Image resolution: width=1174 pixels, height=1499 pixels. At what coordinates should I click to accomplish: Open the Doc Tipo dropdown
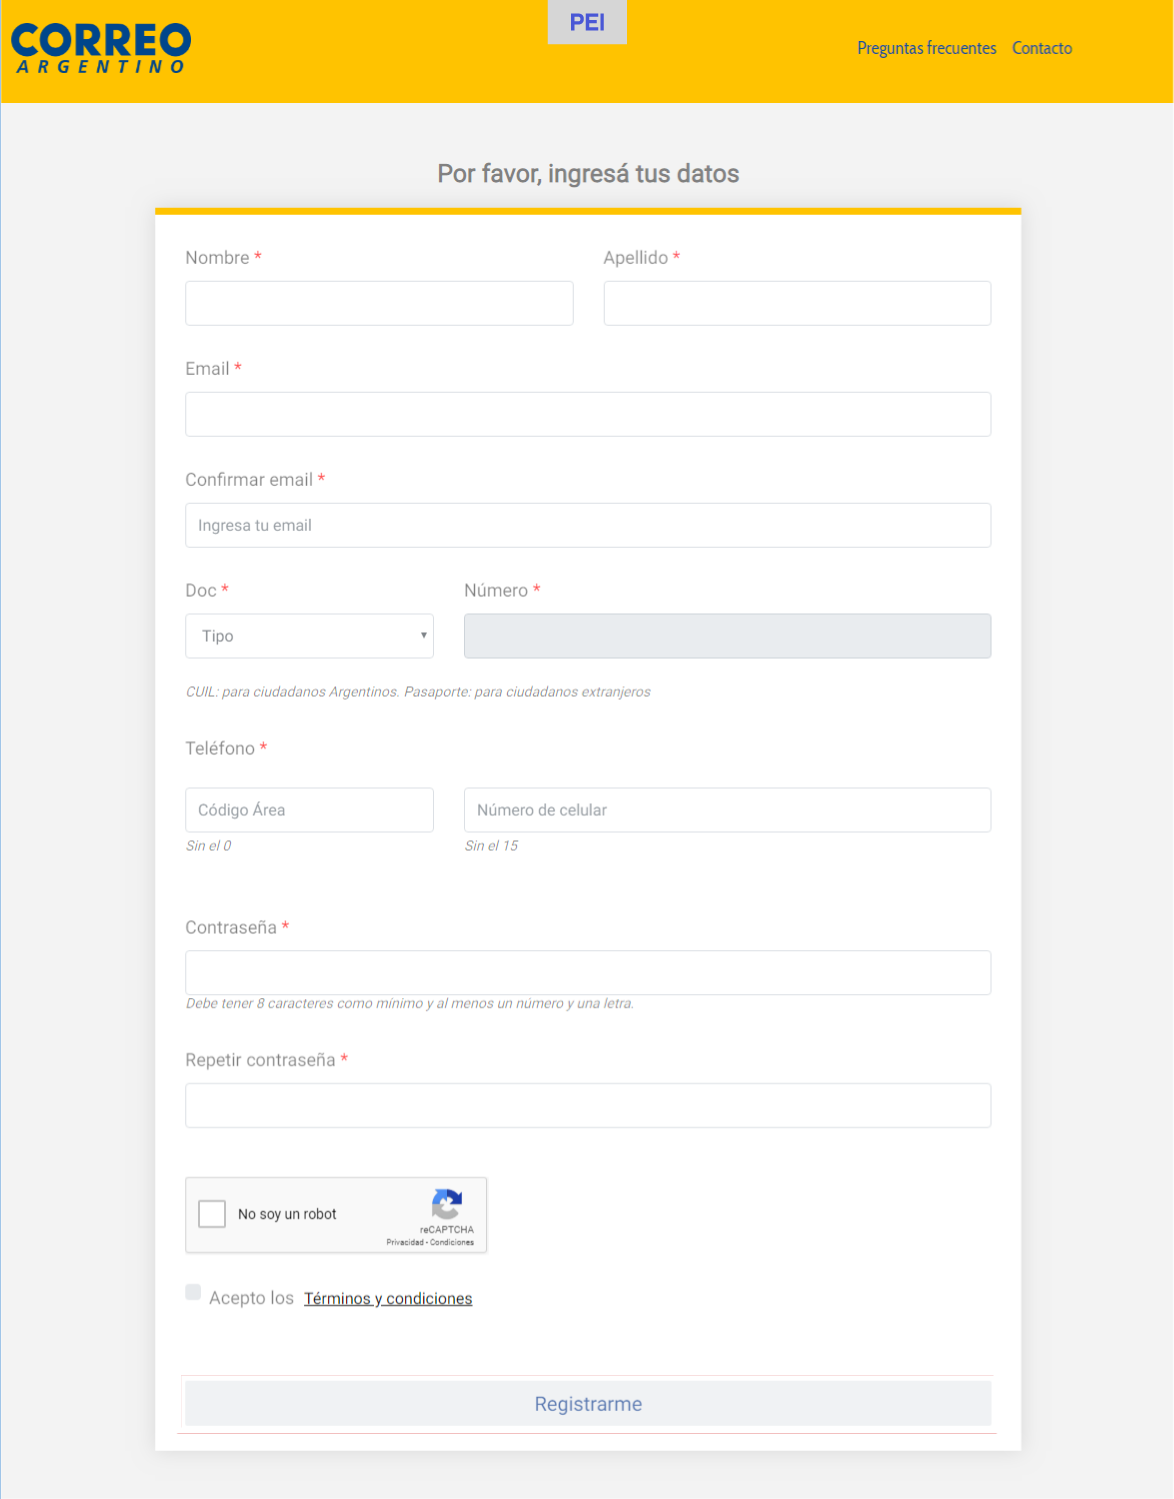coord(309,636)
